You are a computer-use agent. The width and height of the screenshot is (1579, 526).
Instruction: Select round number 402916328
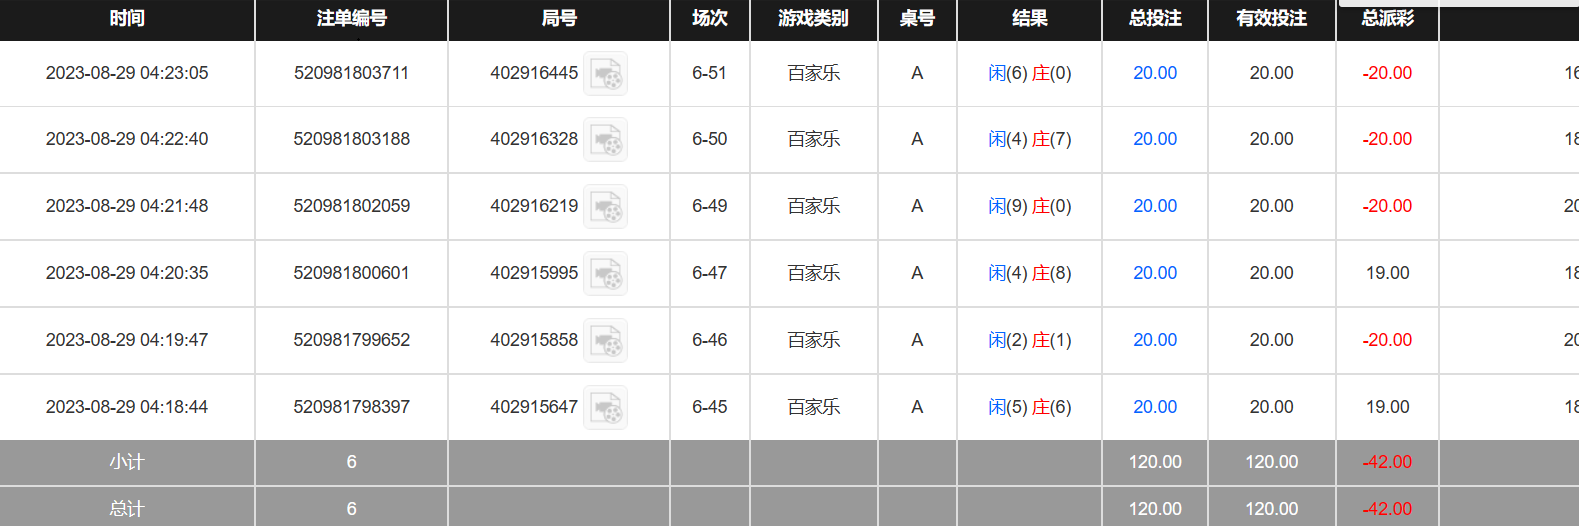pyautogui.click(x=534, y=139)
